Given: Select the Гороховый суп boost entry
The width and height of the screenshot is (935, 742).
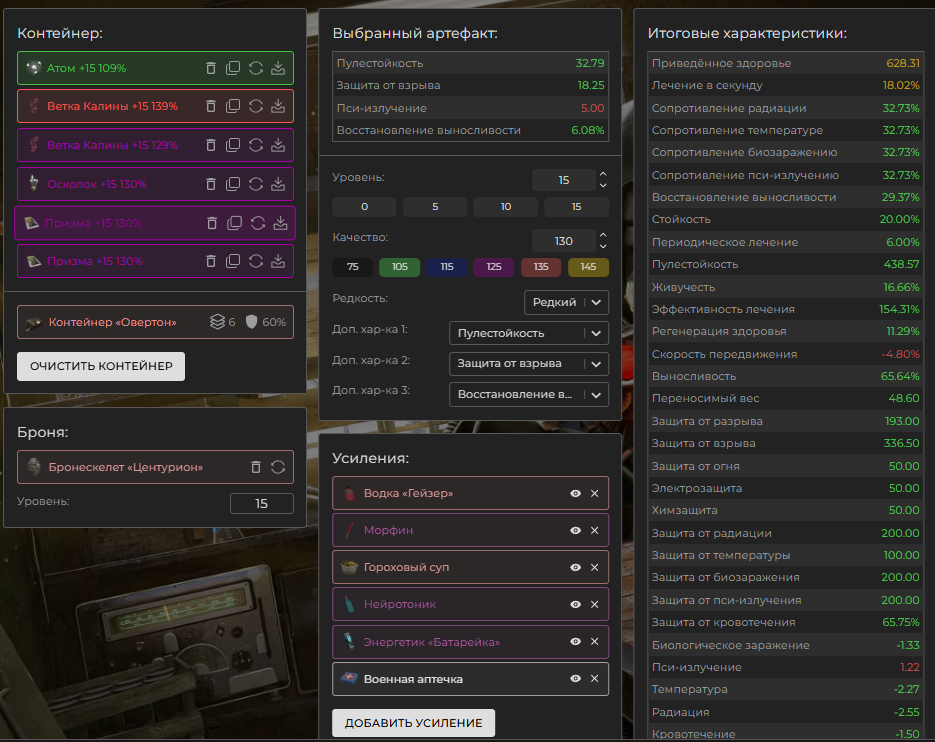Looking at the screenshot, I should [x=470, y=567].
